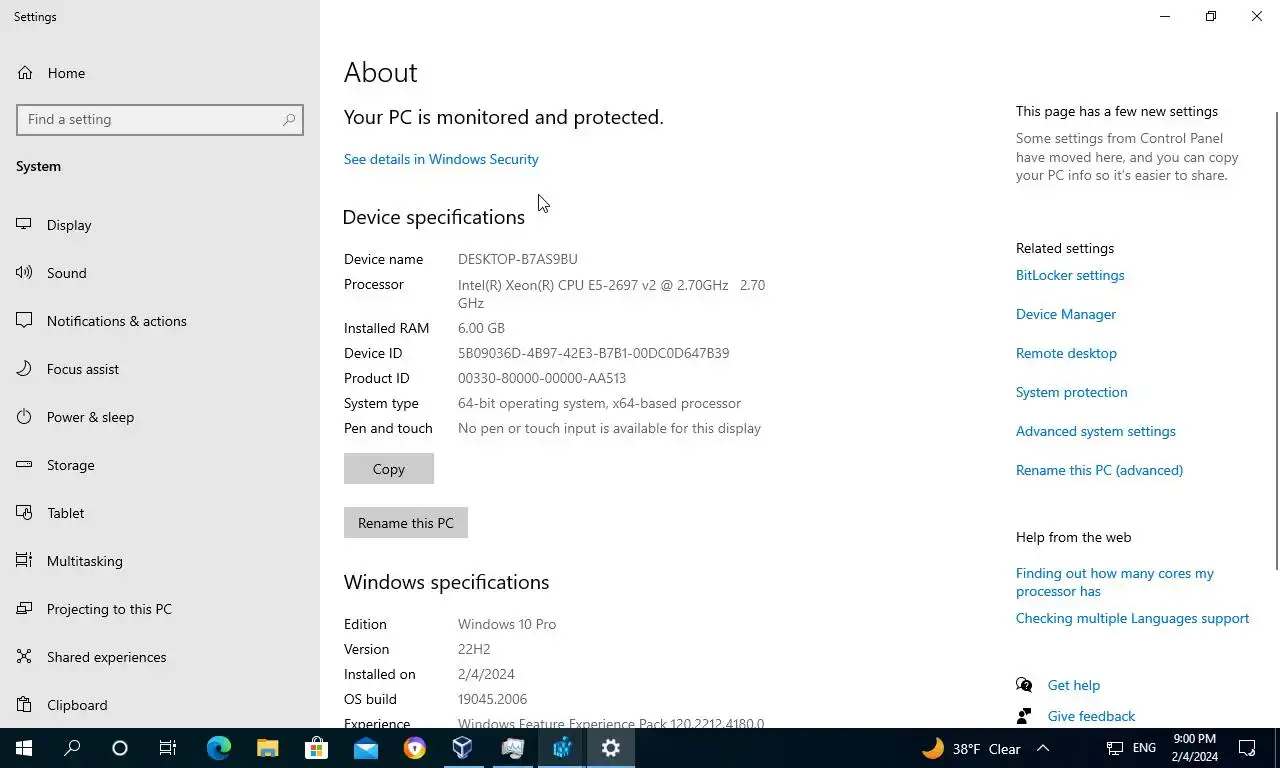Click the Shared experiences icon
This screenshot has height=768, width=1280.
(24, 657)
